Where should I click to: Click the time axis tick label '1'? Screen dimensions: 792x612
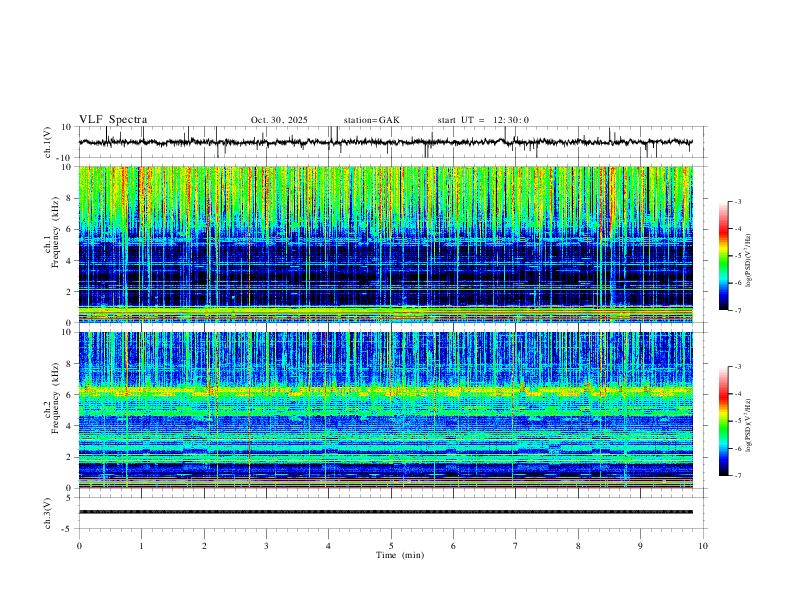click(x=141, y=546)
